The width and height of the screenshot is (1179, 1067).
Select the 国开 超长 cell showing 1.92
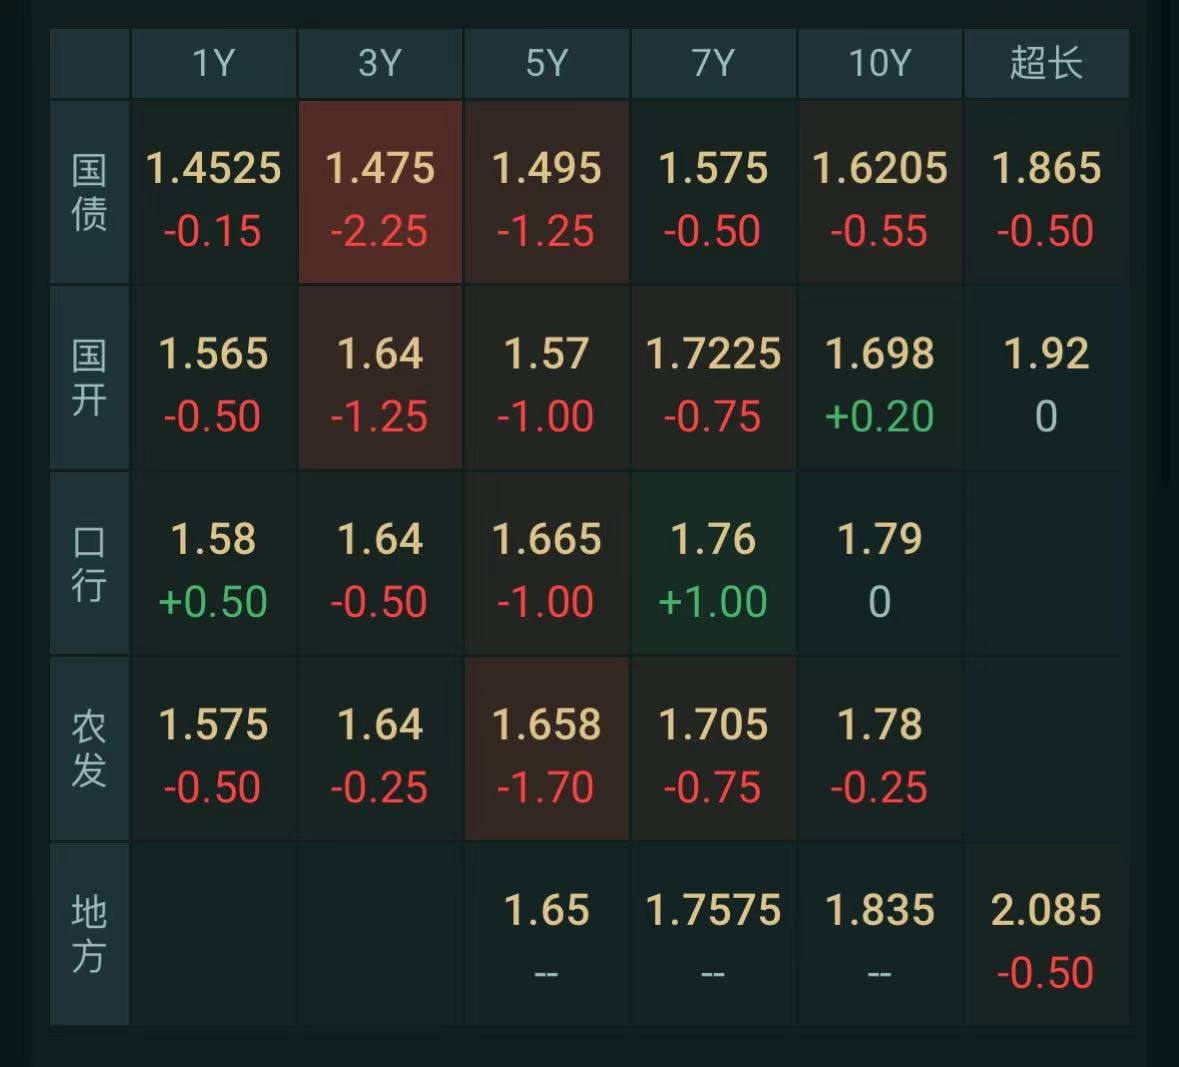click(1046, 378)
